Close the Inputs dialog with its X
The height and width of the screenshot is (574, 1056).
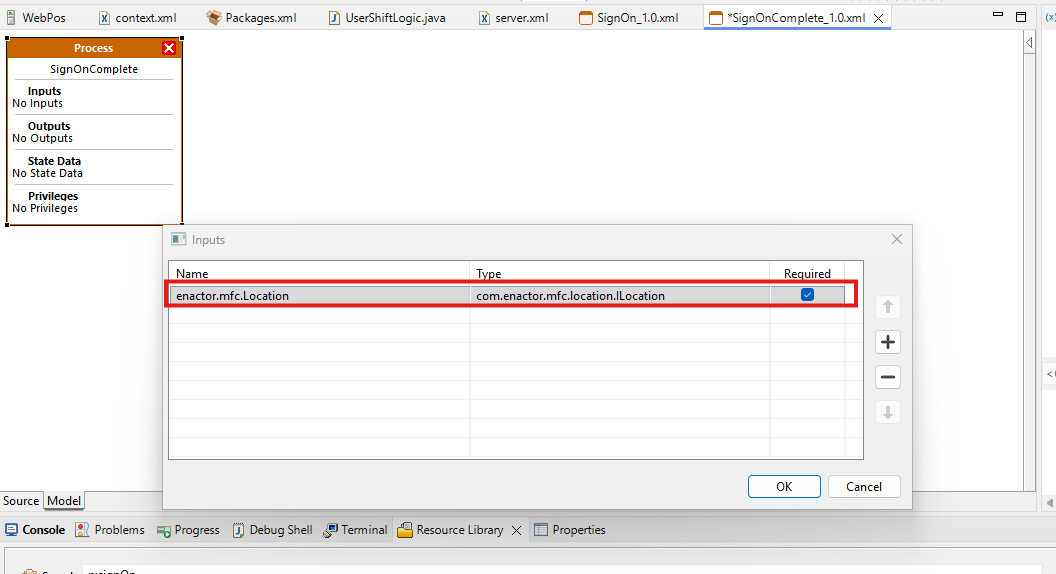click(x=896, y=239)
